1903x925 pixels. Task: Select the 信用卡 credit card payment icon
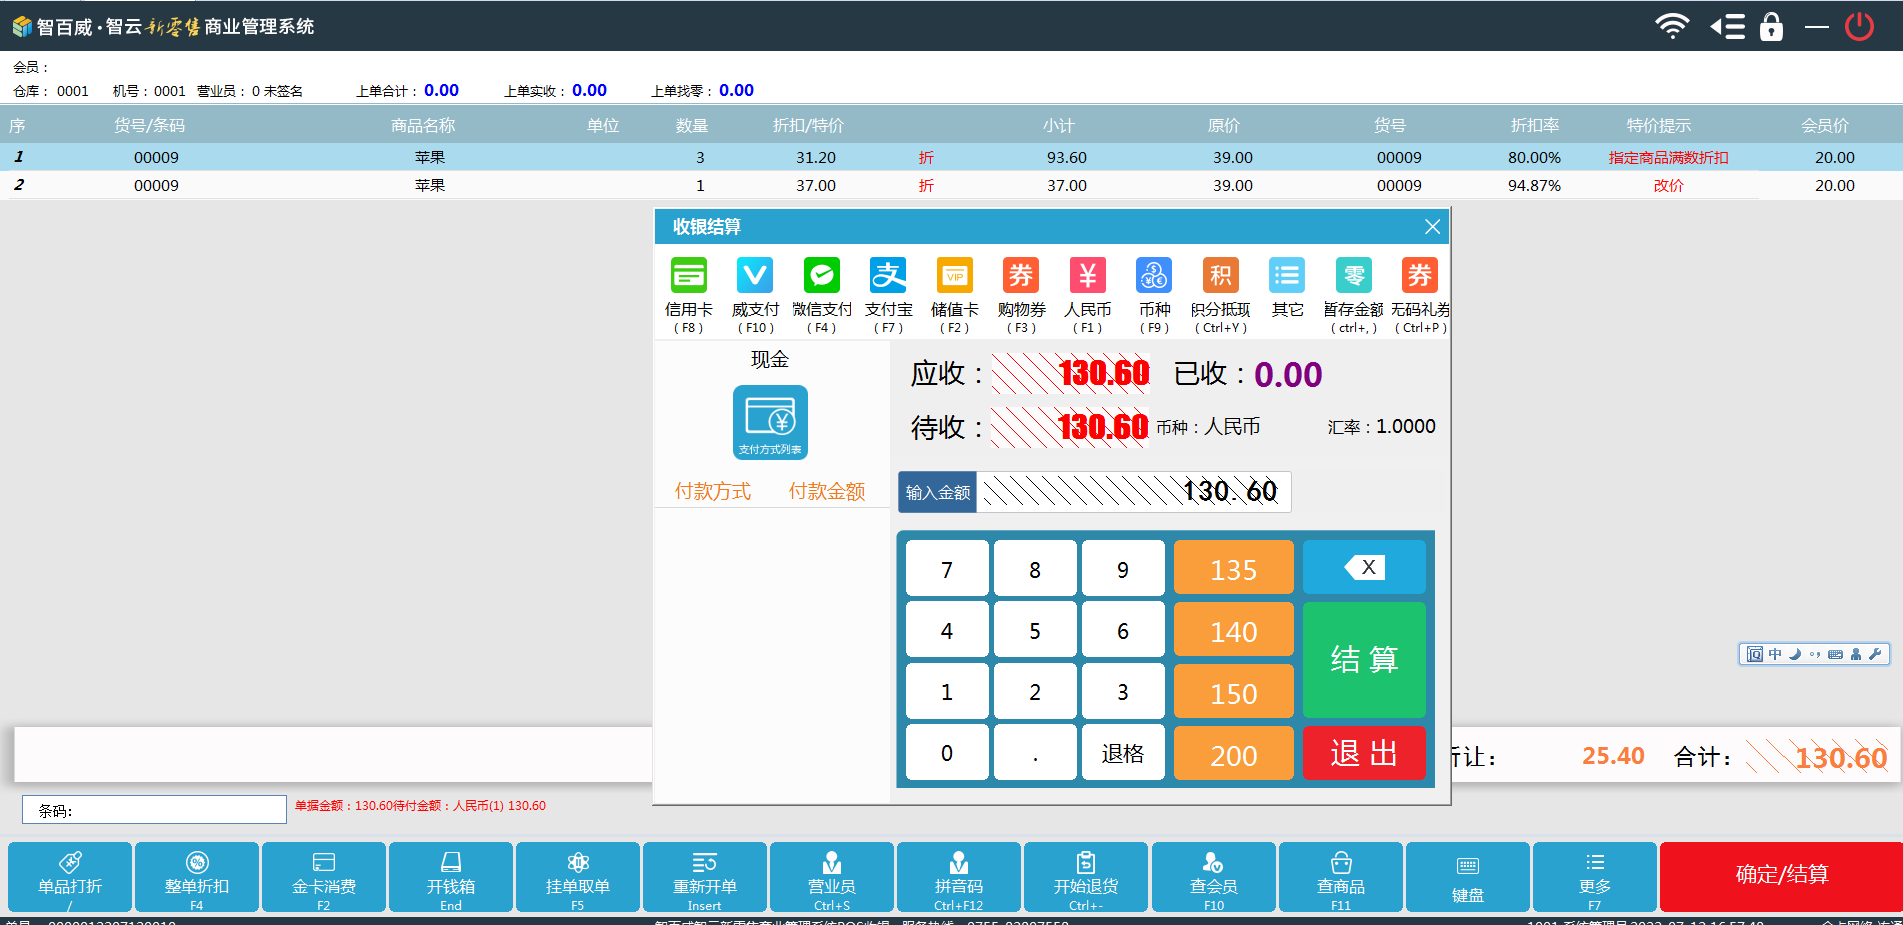pos(688,277)
